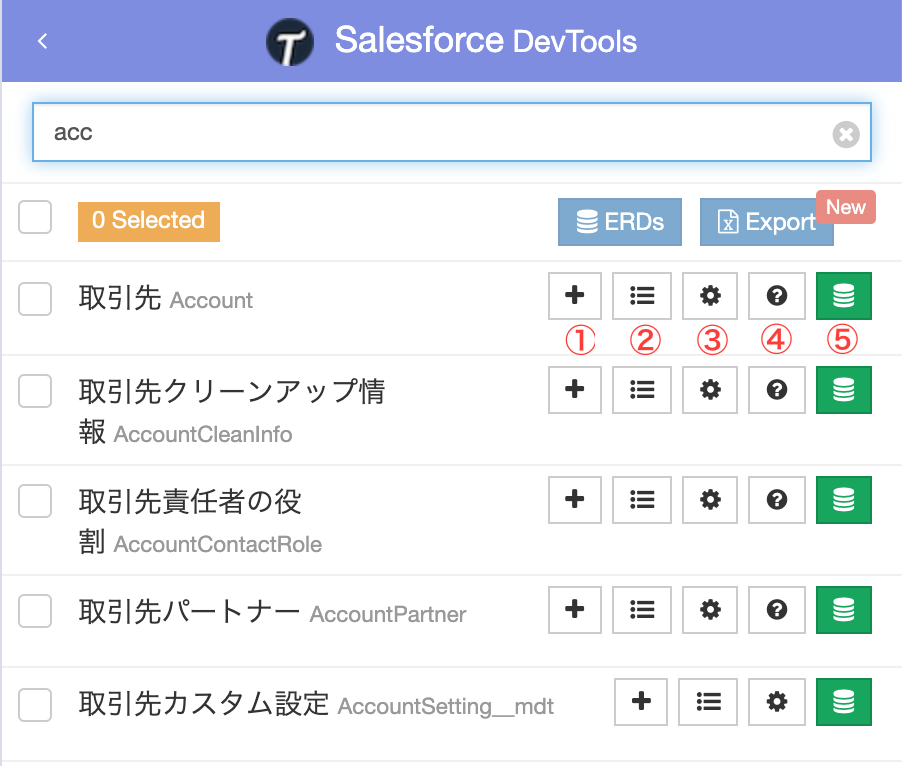This screenshot has height=766, width=902.
Task: Click the 'AccountSetting__mdt' object name
Action: pyautogui.click(x=446, y=707)
